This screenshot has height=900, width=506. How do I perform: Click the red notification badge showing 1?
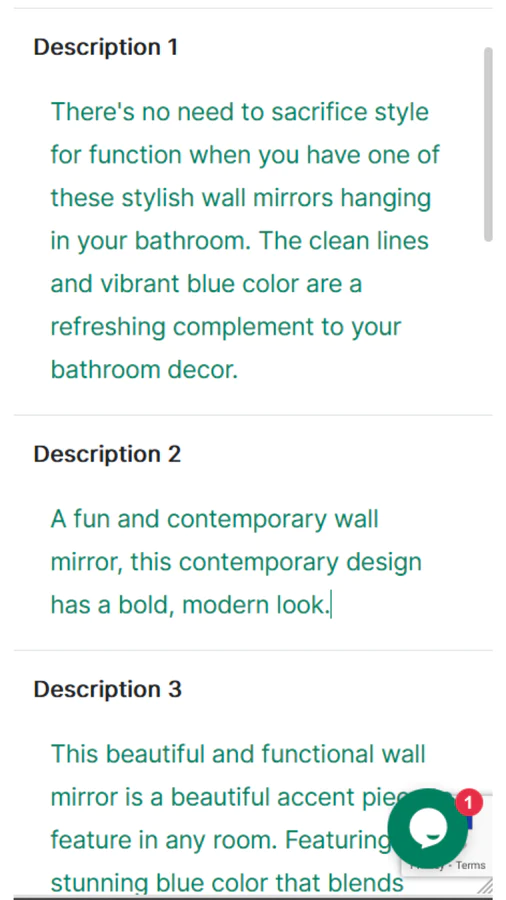[x=469, y=802]
